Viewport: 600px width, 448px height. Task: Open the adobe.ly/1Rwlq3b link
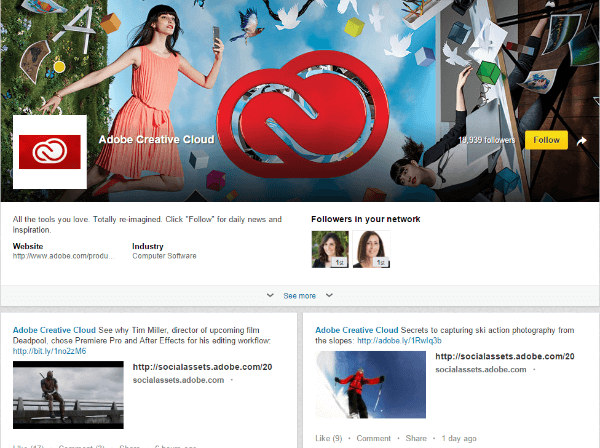pyautogui.click(x=399, y=340)
